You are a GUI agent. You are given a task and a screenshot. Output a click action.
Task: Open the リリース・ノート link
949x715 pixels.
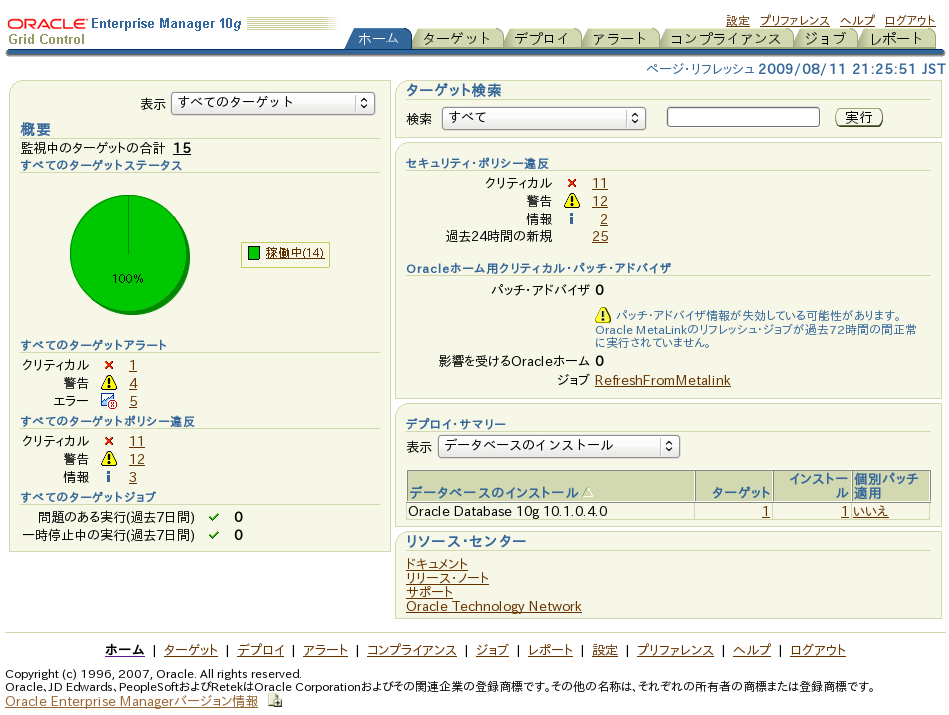coord(447,578)
